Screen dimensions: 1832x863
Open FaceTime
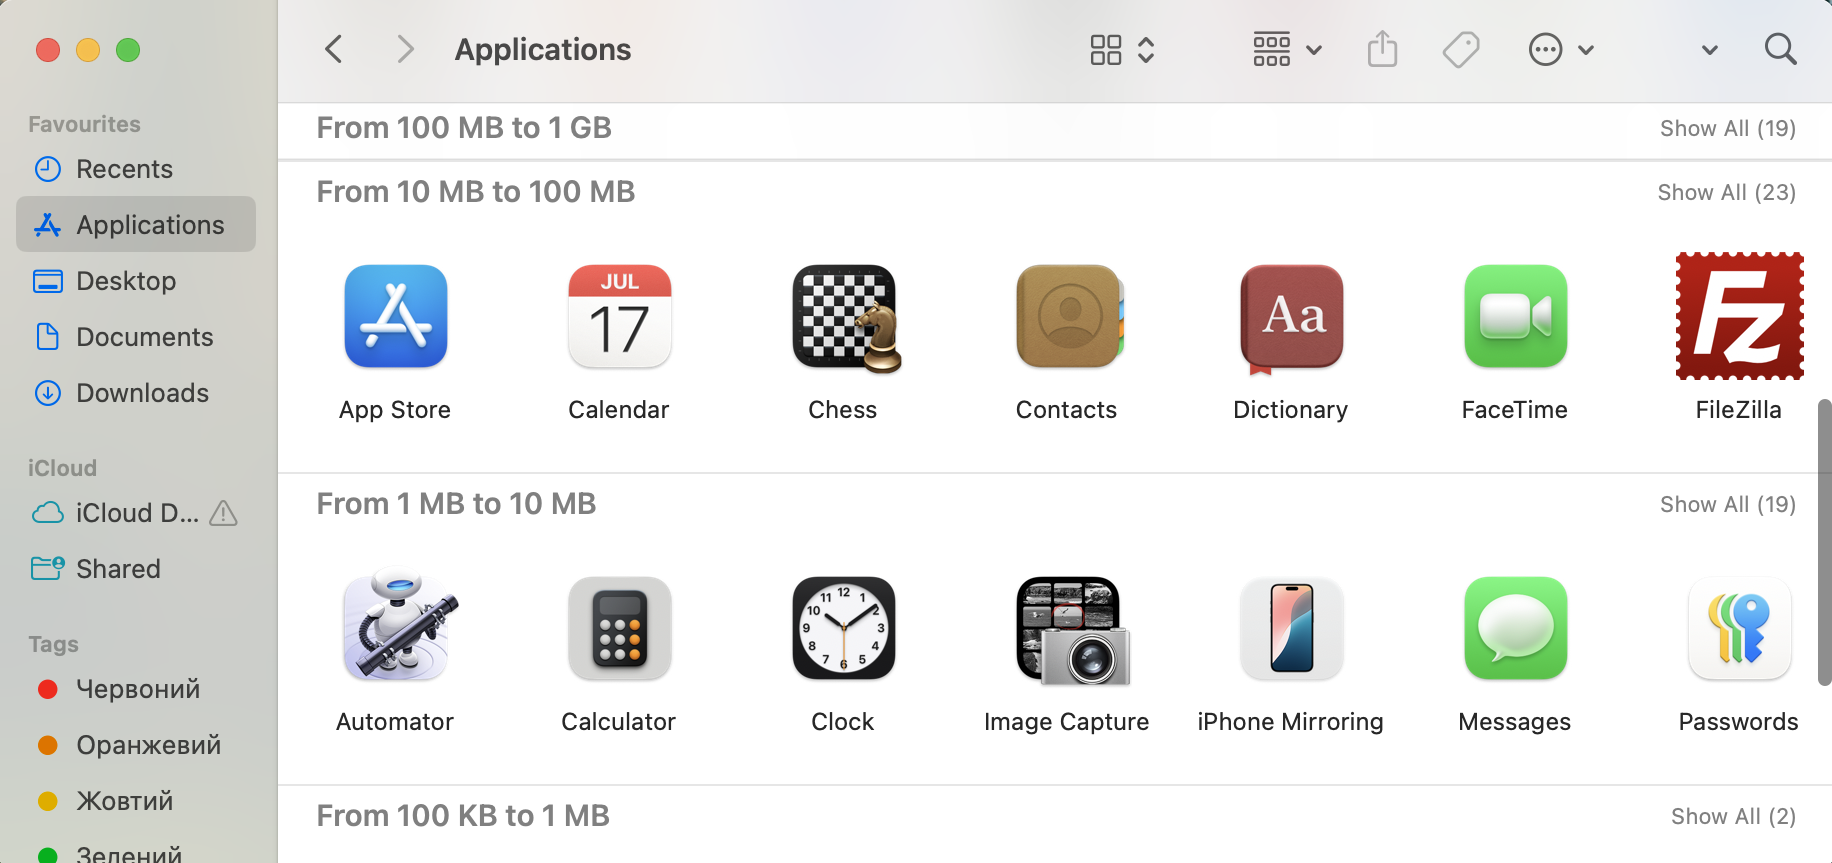pos(1515,317)
